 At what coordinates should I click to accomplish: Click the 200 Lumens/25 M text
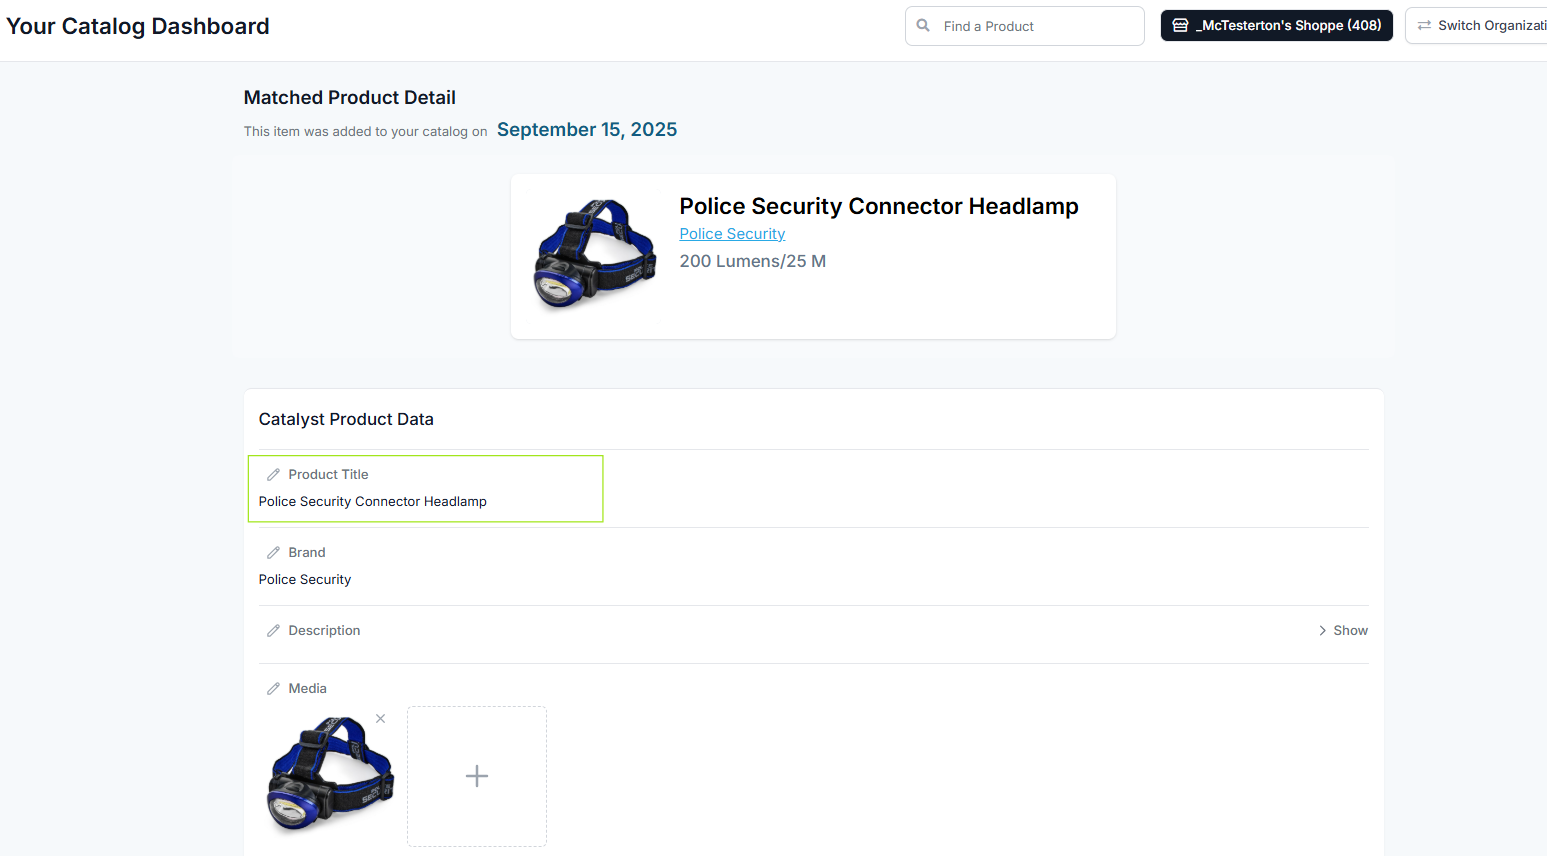click(x=753, y=261)
